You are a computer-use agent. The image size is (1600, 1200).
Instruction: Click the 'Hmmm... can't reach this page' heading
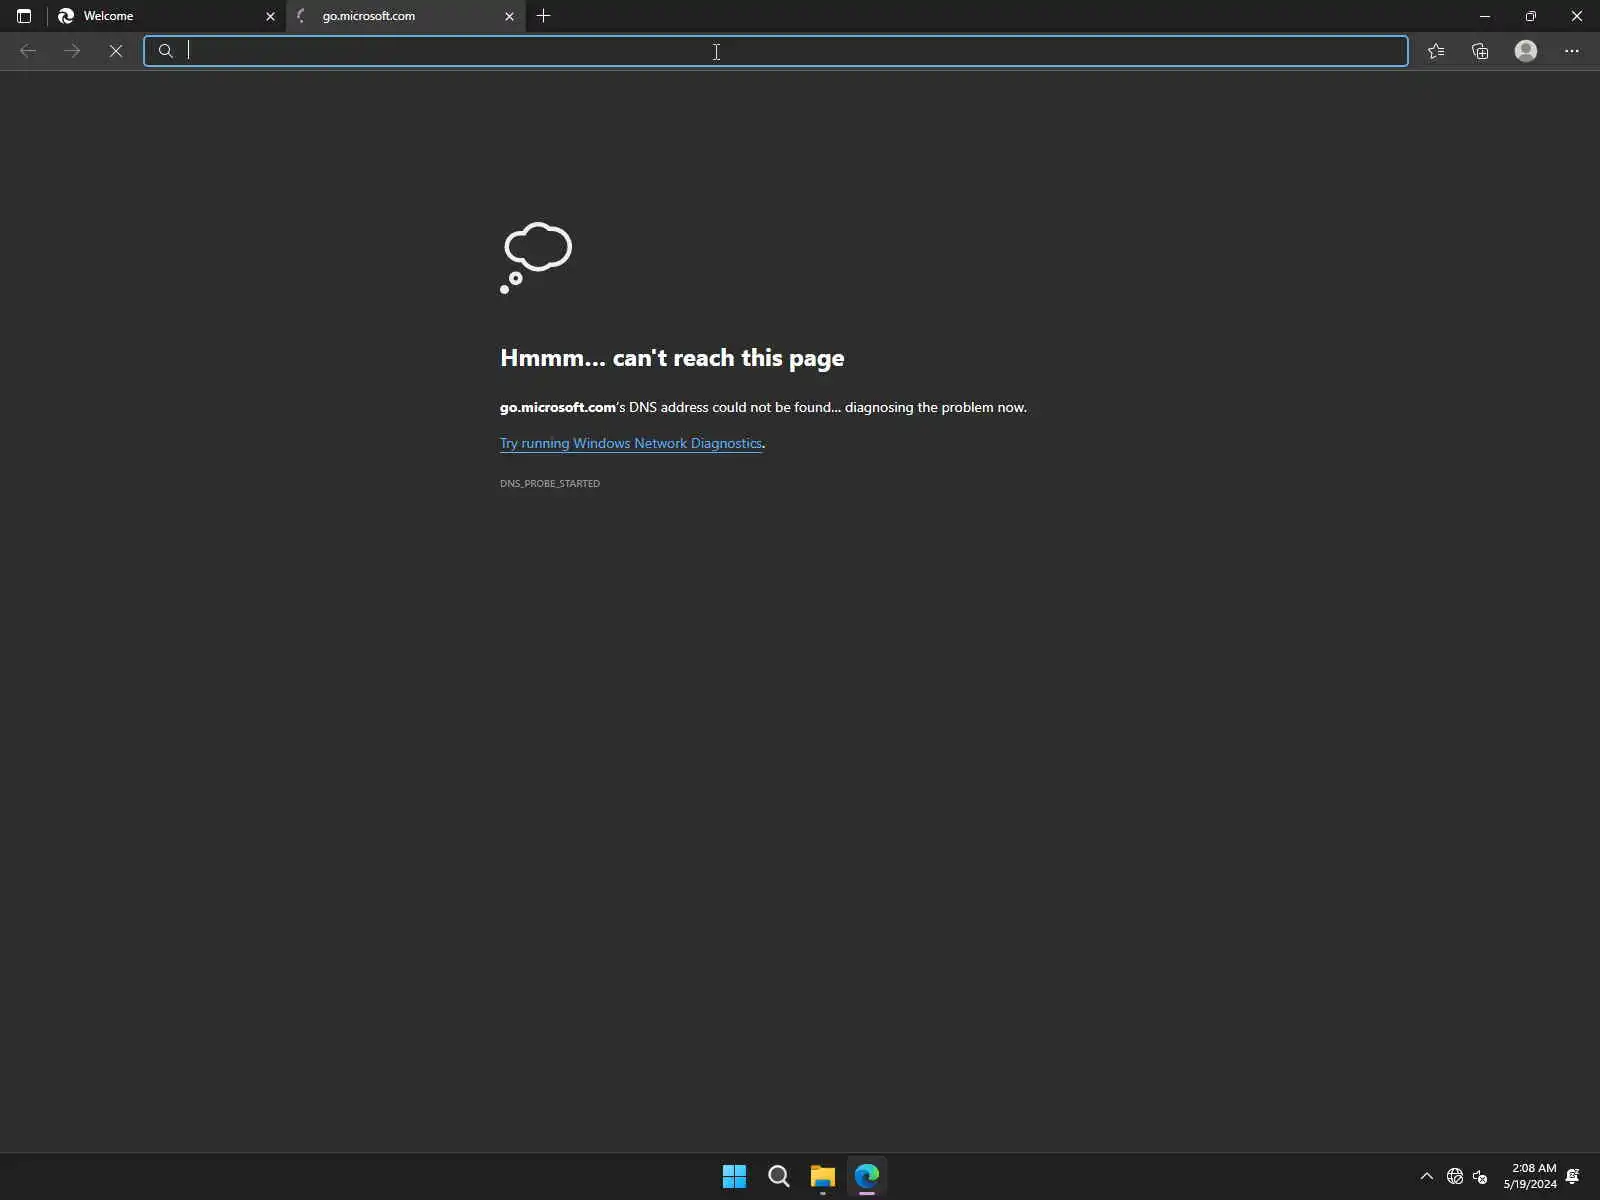[672, 358]
